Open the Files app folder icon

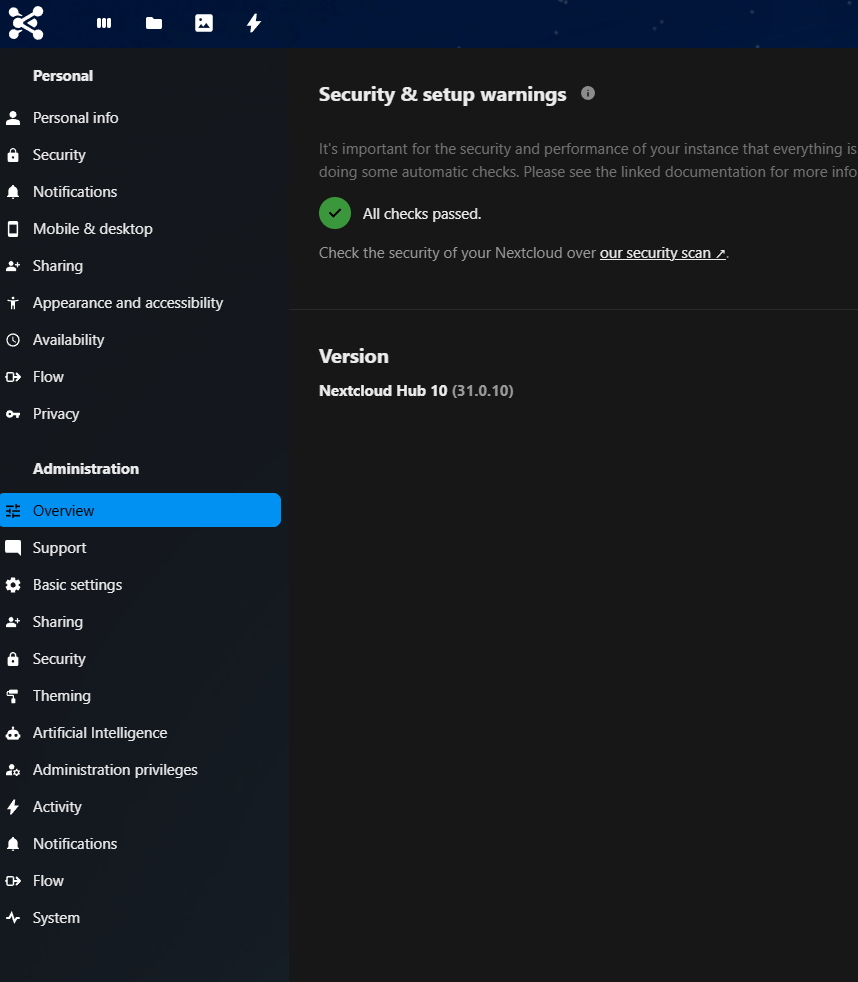[154, 23]
